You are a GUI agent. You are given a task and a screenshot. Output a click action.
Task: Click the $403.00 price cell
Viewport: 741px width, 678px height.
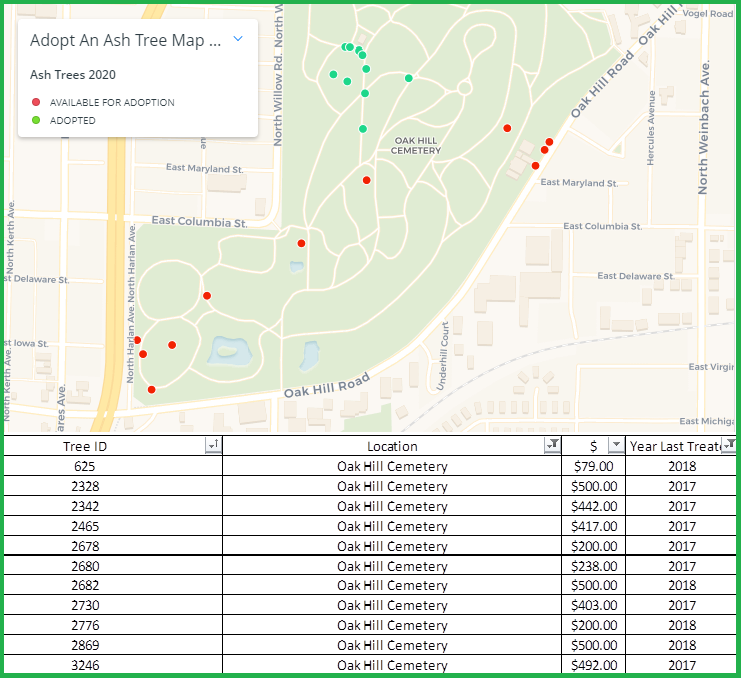coord(594,605)
